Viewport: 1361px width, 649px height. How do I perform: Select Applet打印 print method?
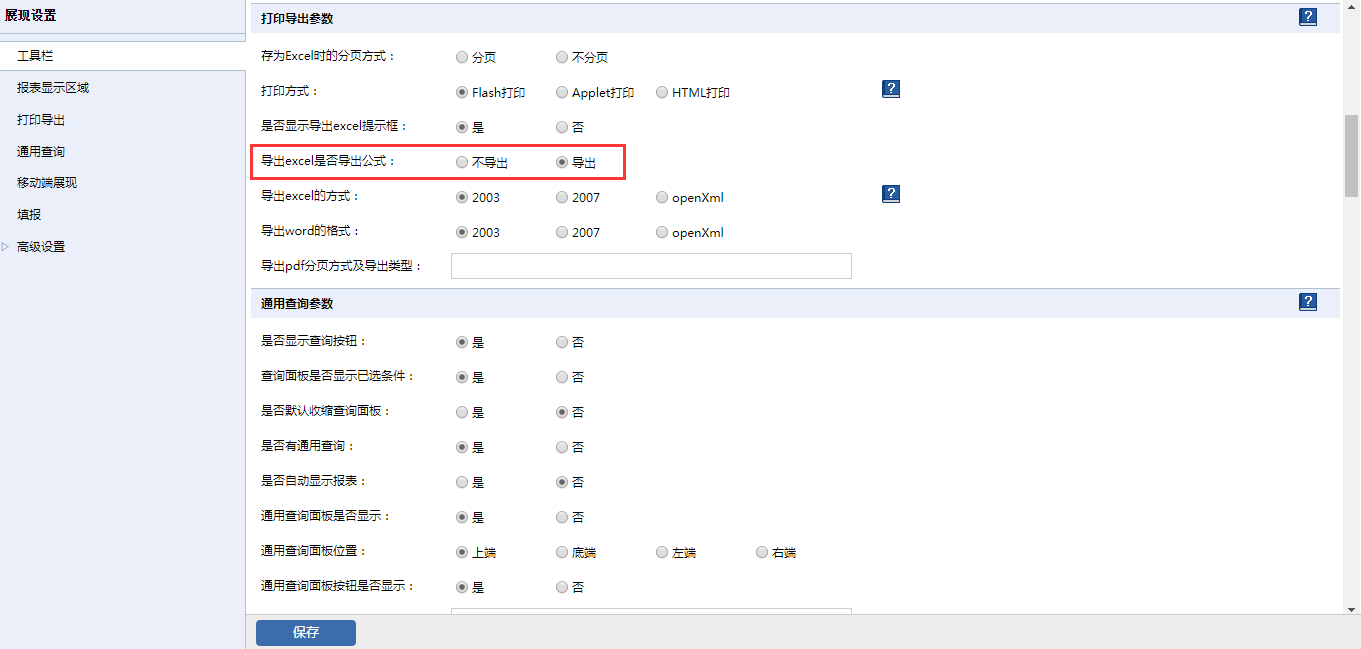562,92
